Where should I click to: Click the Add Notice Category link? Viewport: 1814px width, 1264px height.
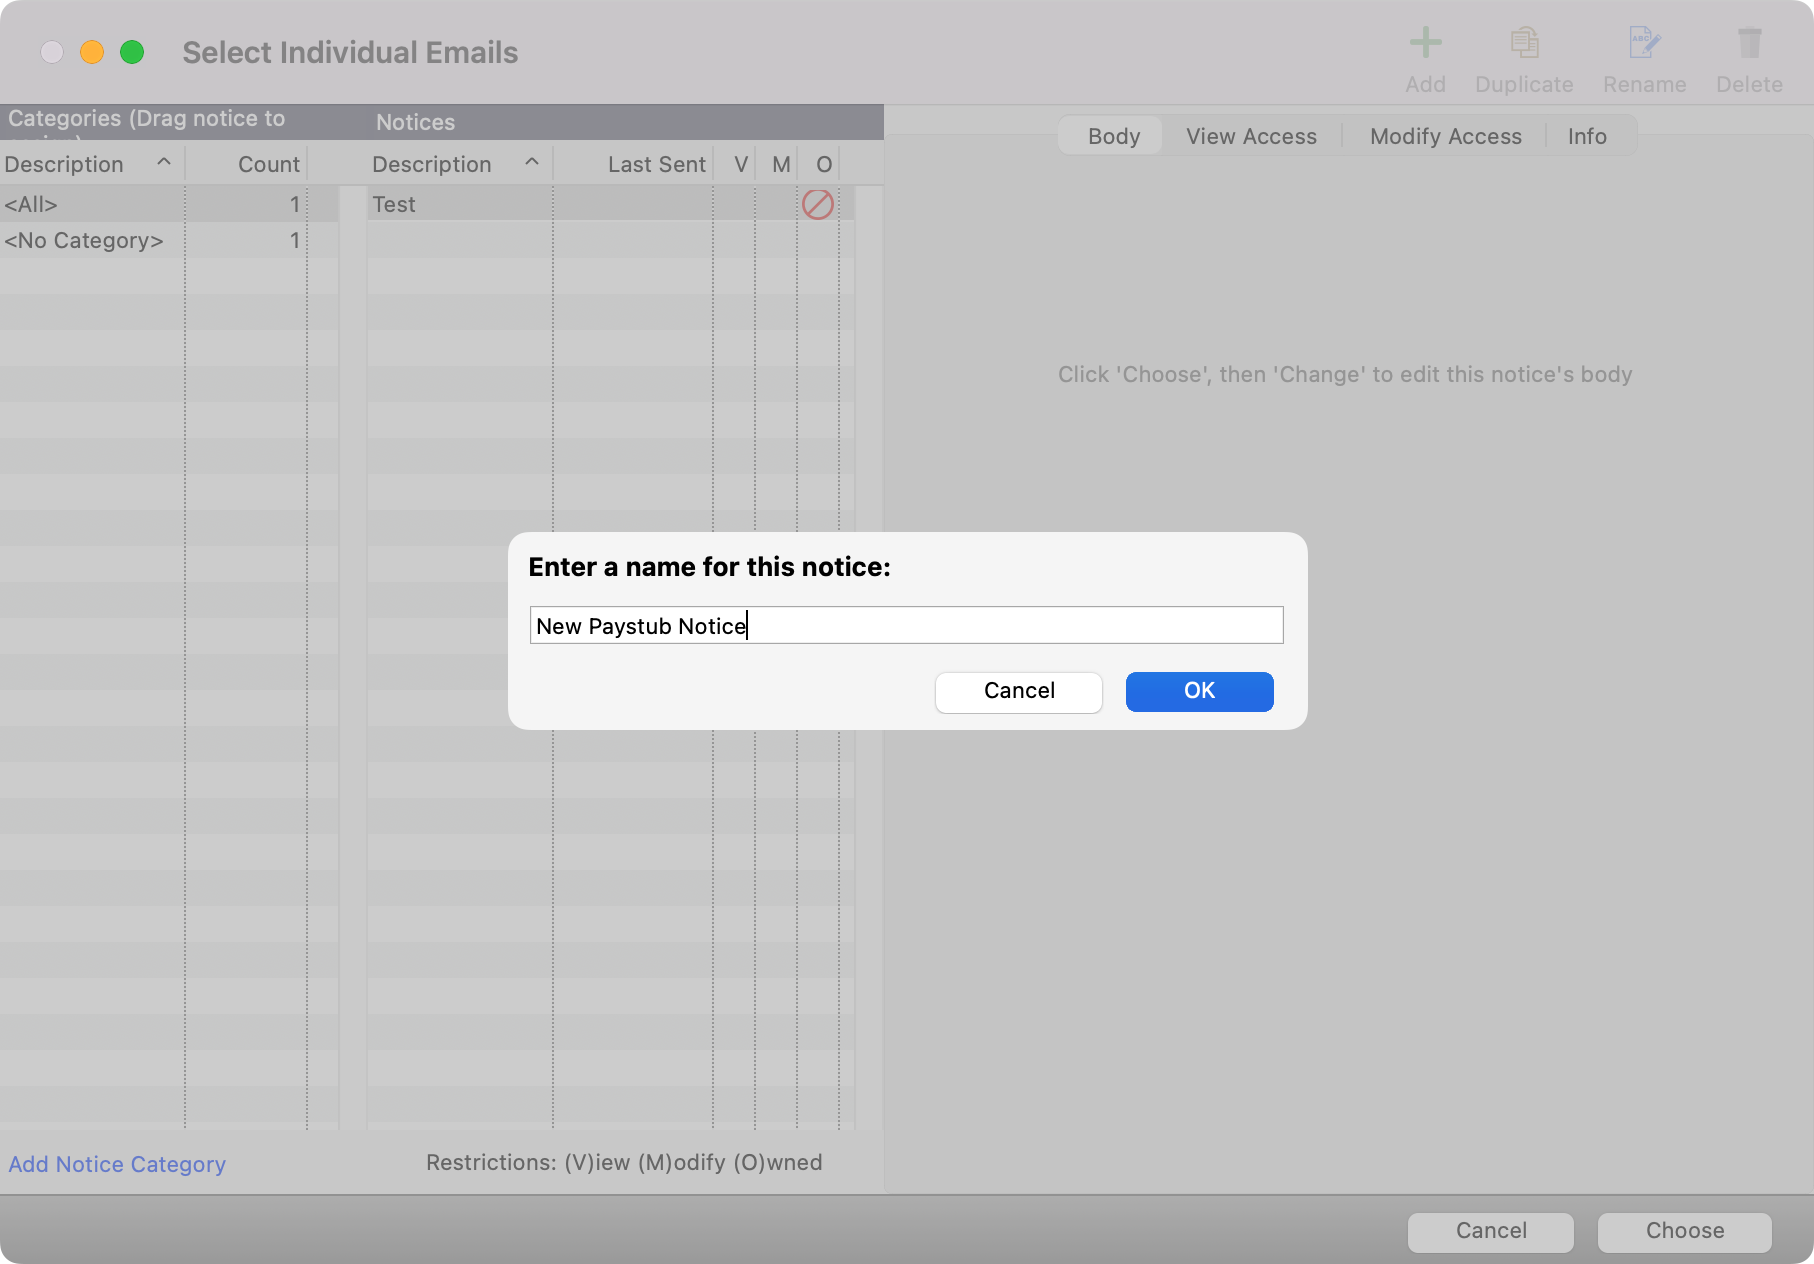tap(117, 1164)
